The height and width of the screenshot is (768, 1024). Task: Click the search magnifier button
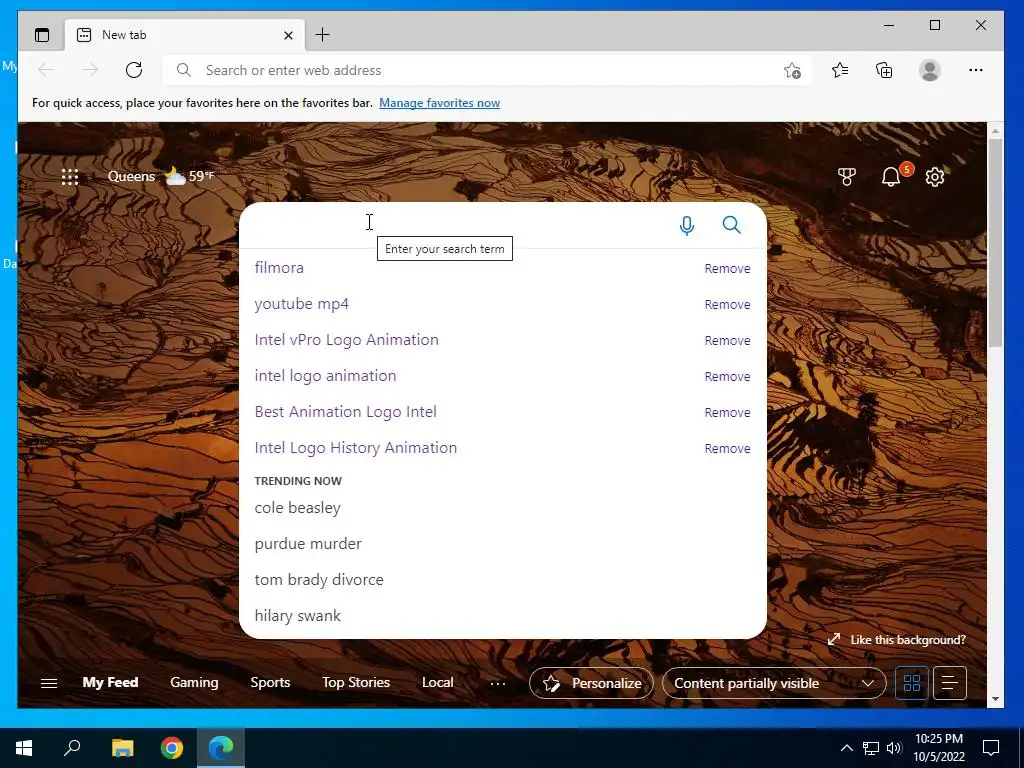731,225
